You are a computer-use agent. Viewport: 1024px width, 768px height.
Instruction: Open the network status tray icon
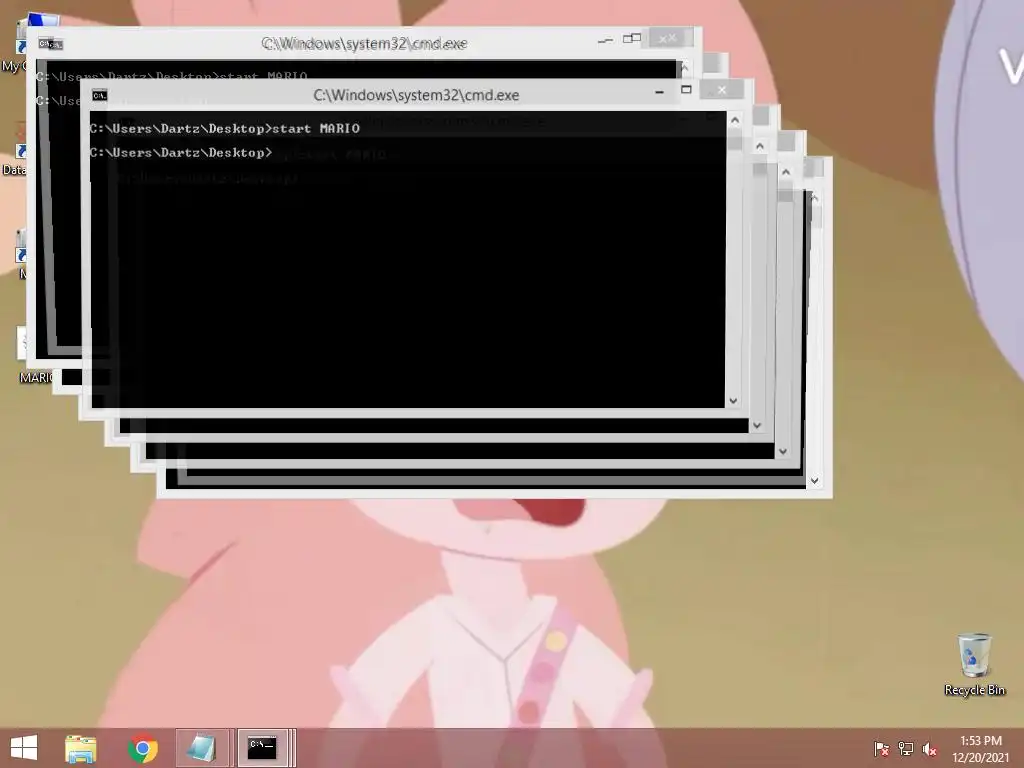906,749
